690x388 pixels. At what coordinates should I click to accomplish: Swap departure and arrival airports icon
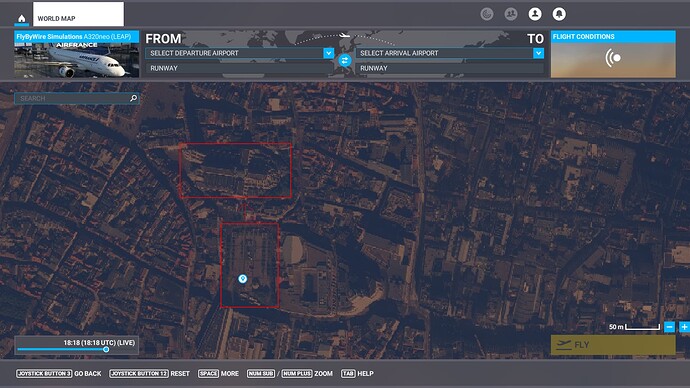click(345, 60)
